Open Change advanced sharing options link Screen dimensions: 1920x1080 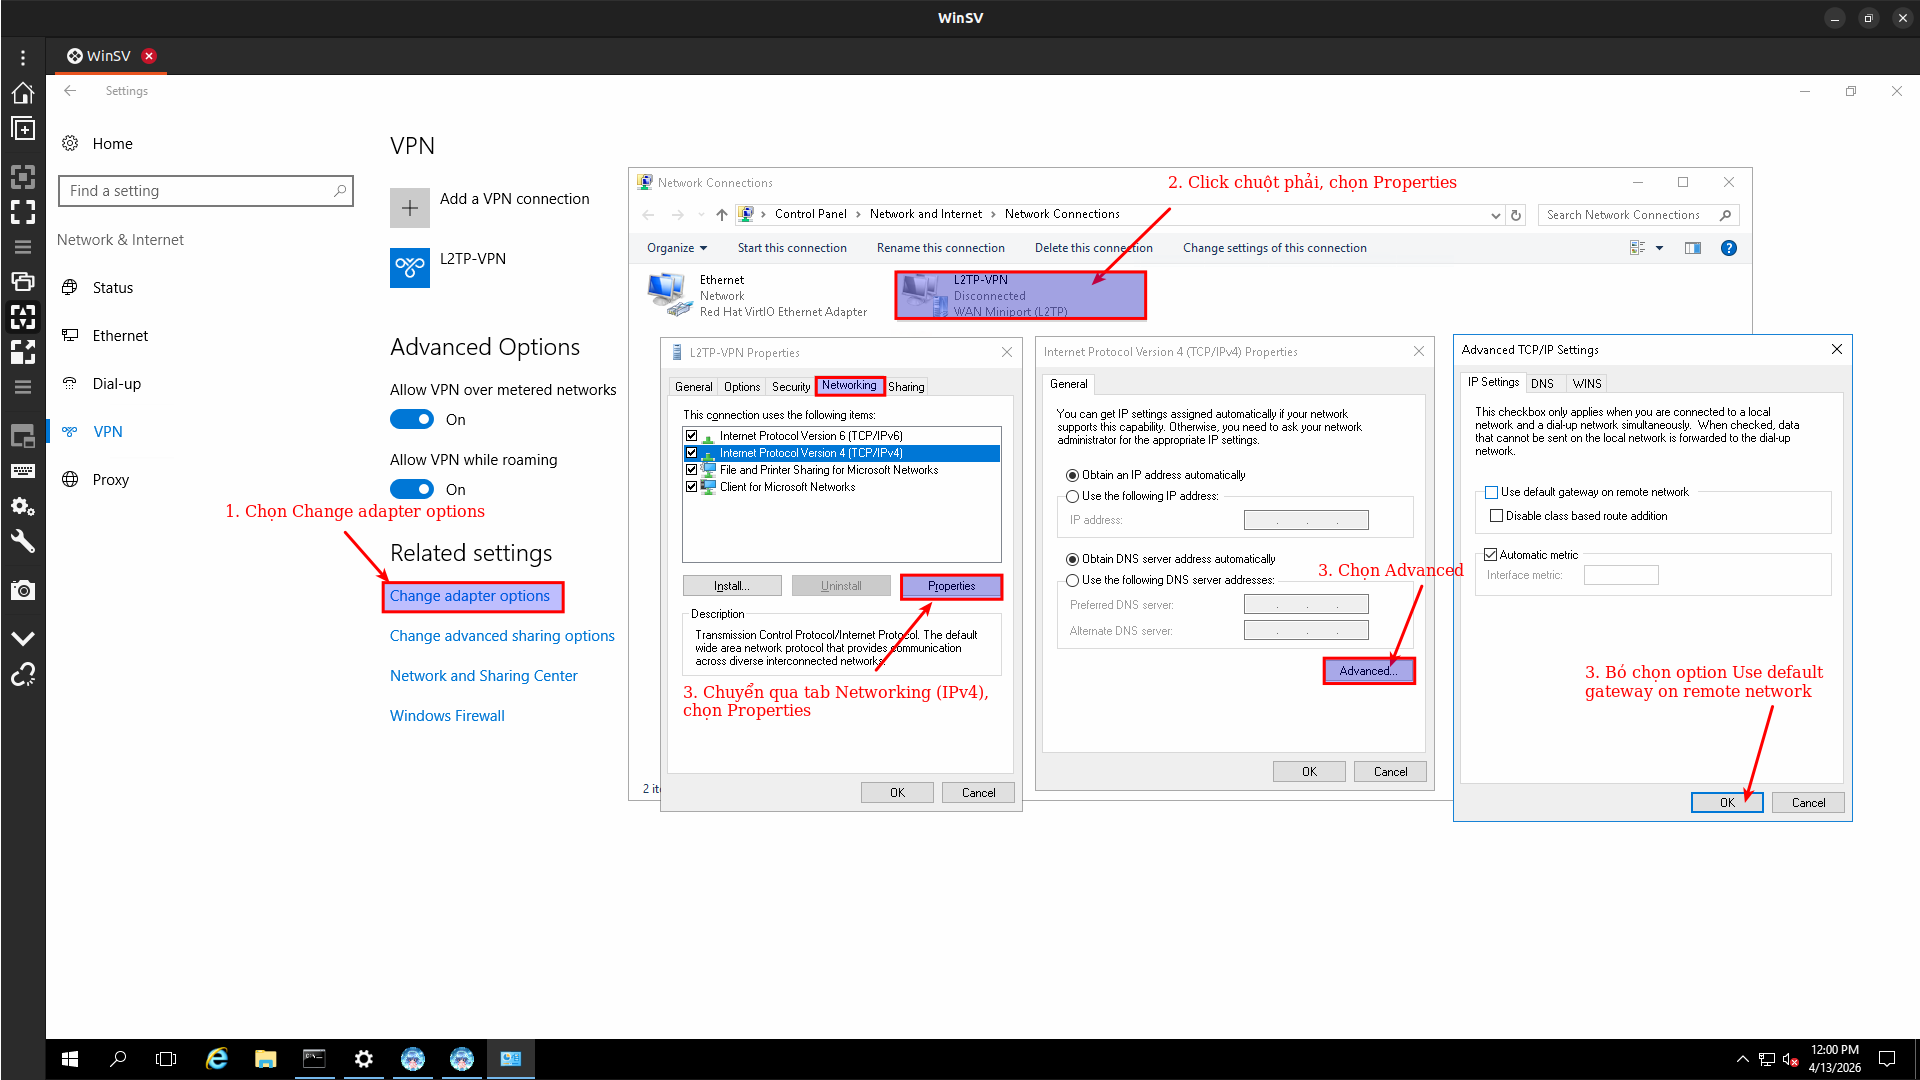[x=502, y=636]
